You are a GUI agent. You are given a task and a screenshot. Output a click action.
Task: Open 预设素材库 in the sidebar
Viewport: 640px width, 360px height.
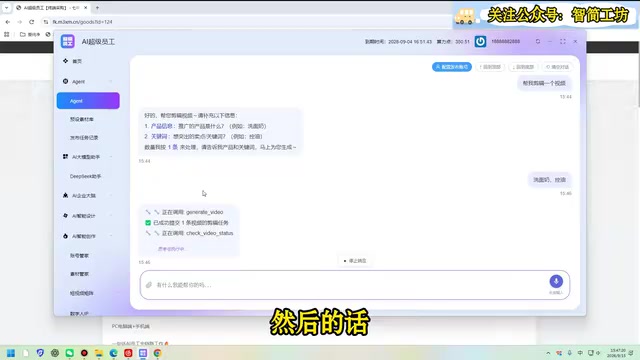[82, 119]
